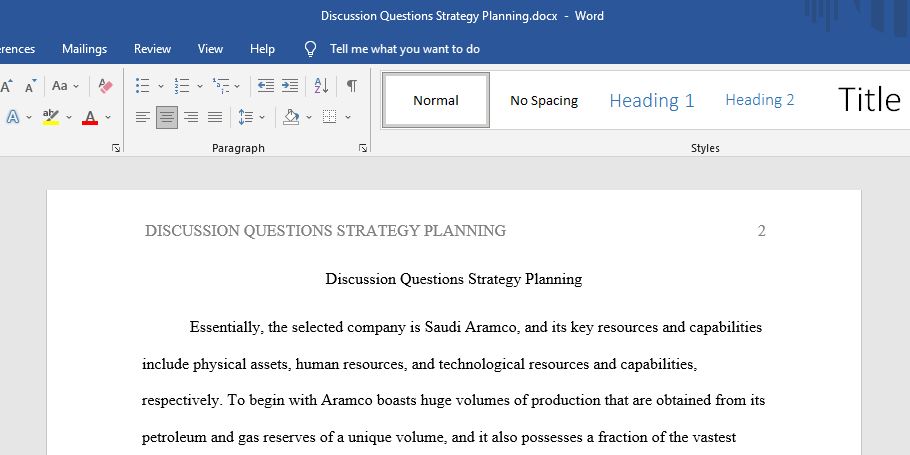Click the Sort A-Z icon
Image resolution: width=910 pixels, height=455 pixels.
tap(322, 86)
